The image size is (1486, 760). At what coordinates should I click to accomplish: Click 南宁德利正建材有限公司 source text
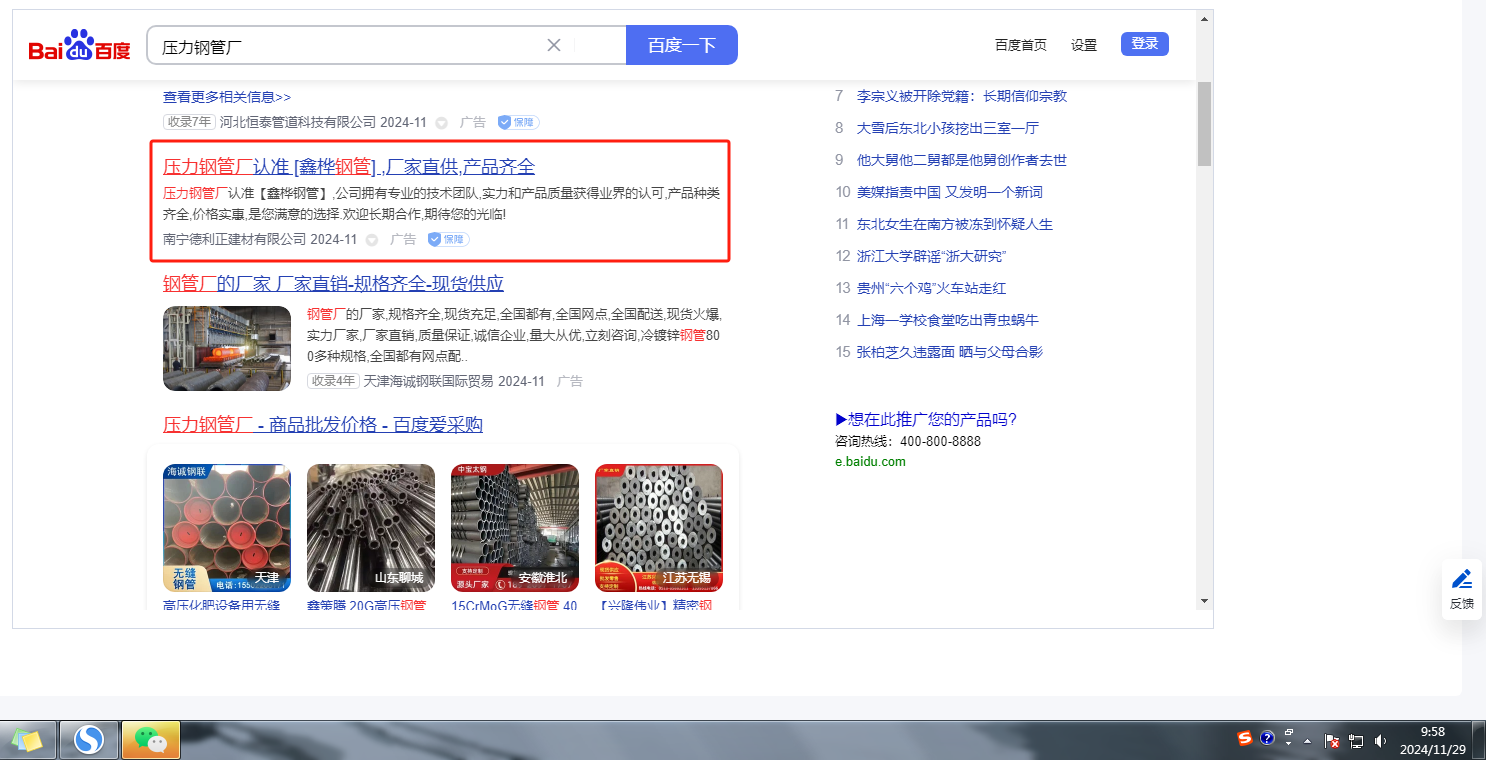[235, 239]
